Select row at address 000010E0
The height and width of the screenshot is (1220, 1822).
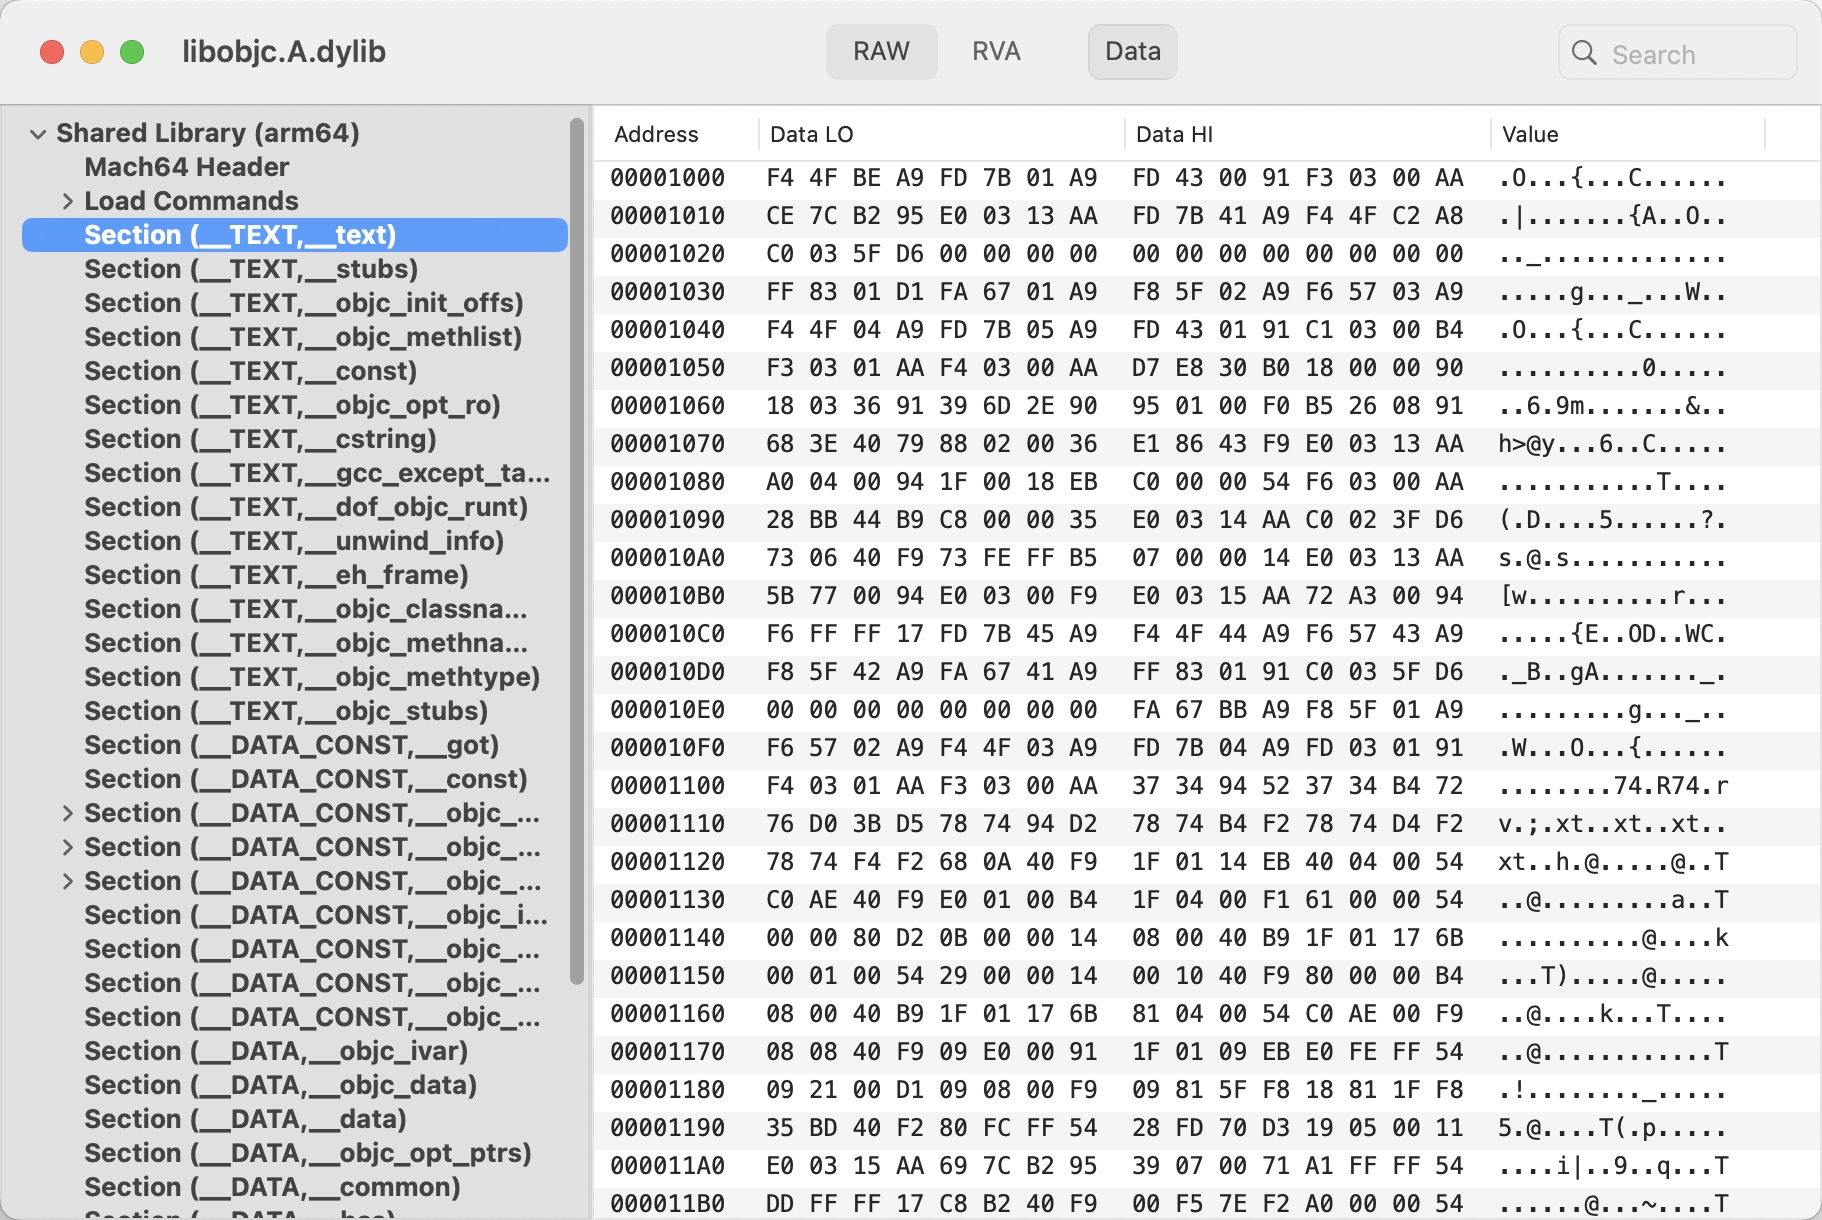click(1207, 710)
